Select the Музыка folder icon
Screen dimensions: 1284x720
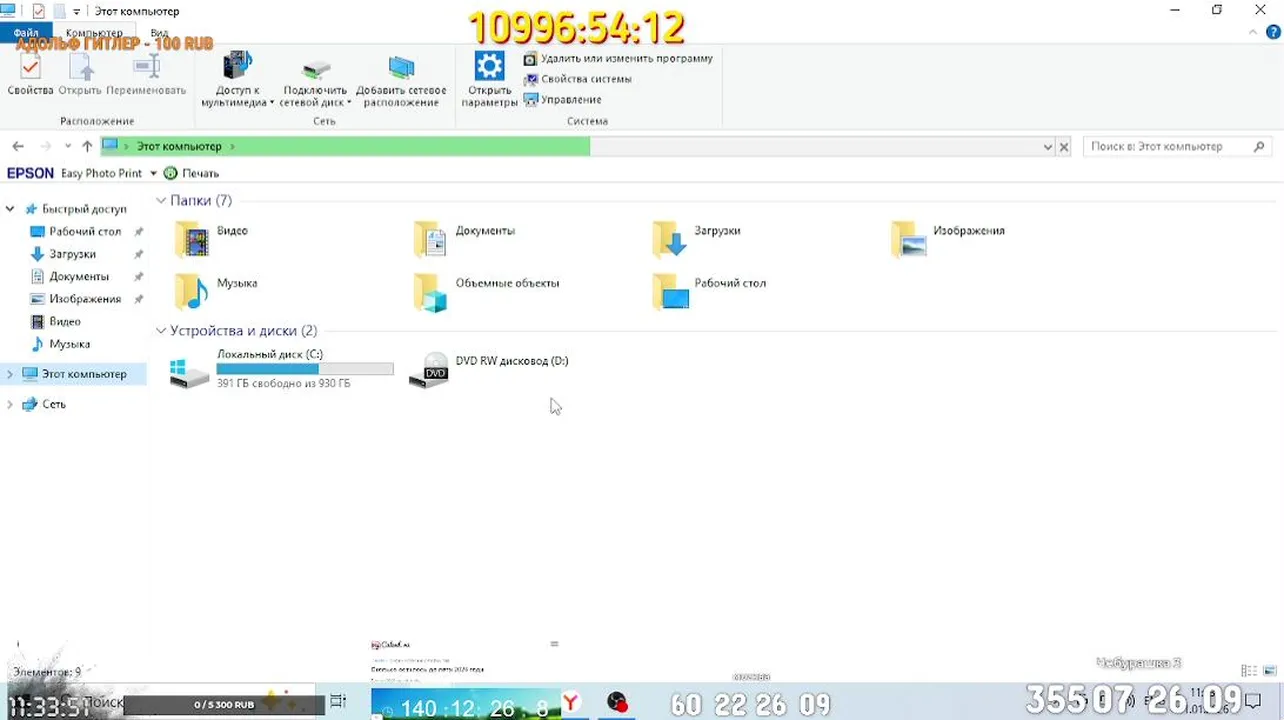[192, 292]
